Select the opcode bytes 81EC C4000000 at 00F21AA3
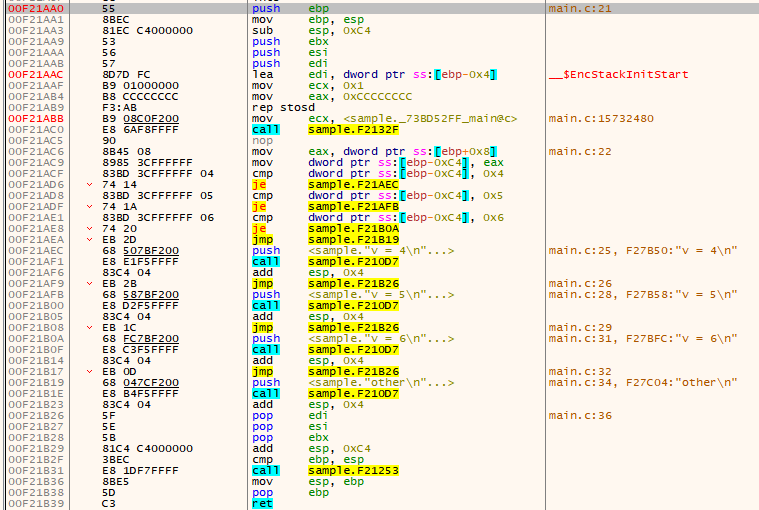The height and width of the screenshot is (510, 759). (135, 31)
